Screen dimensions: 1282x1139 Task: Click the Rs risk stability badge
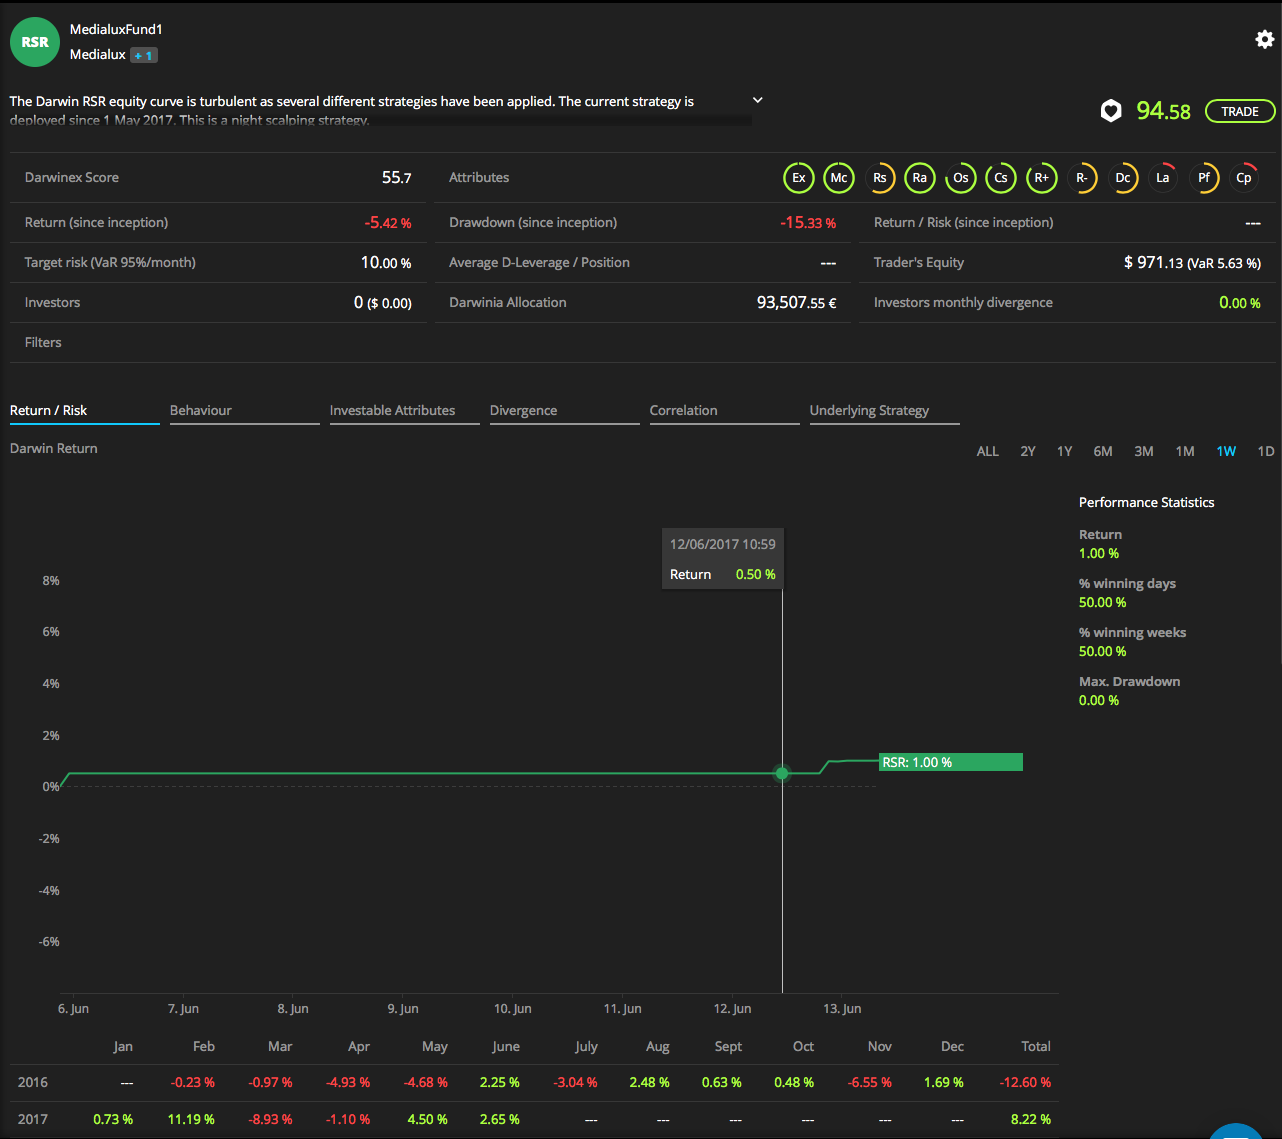[x=880, y=178]
